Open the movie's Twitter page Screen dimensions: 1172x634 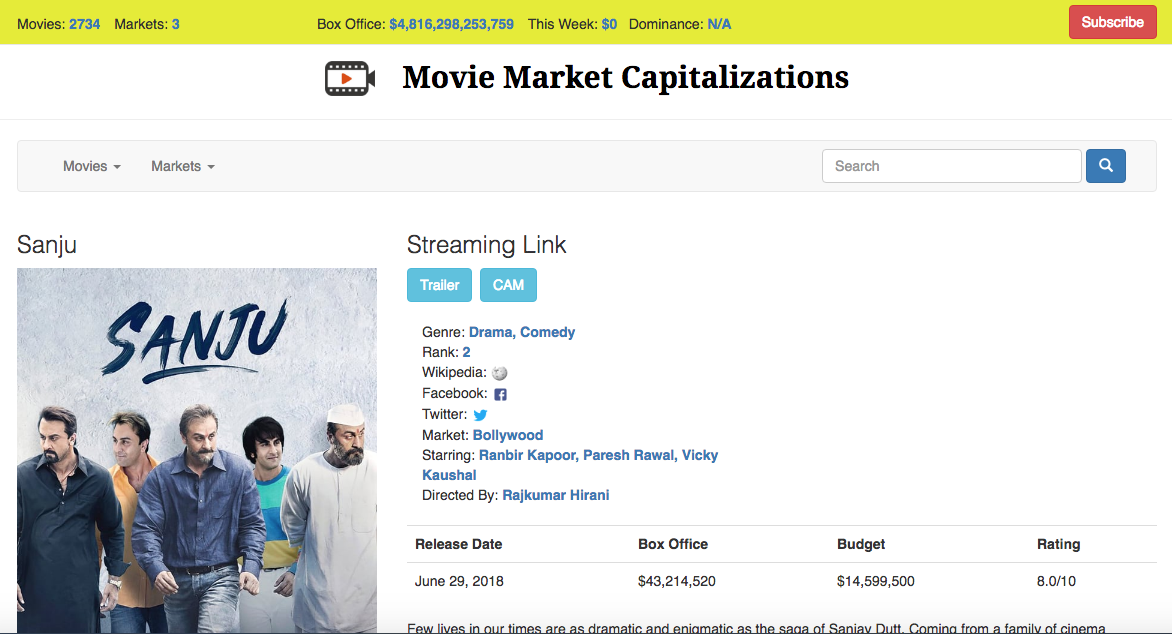click(479, 414)
